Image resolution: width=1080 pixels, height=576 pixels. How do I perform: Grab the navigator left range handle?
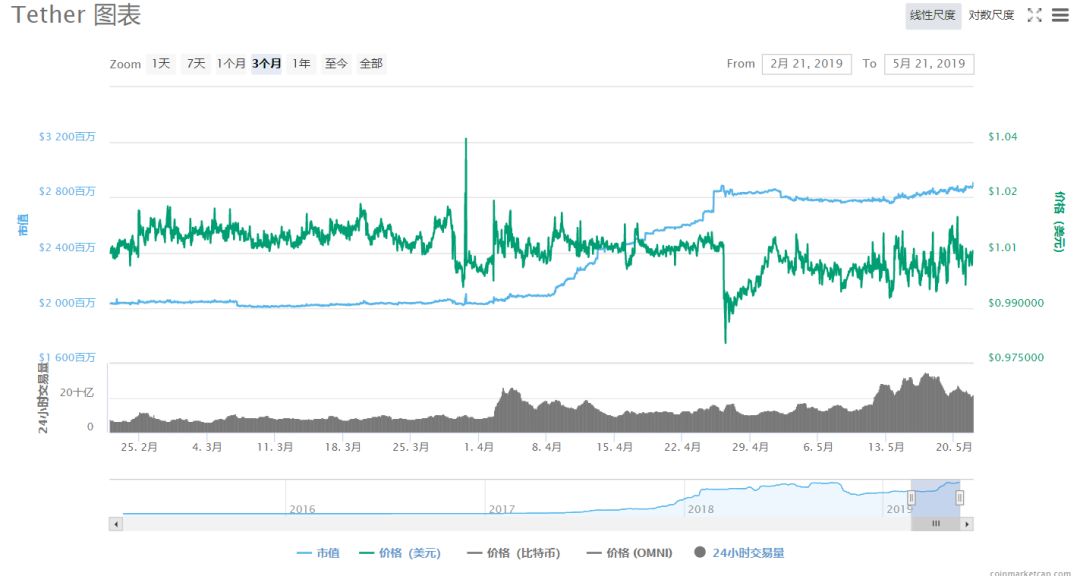(x=911, y=498)
